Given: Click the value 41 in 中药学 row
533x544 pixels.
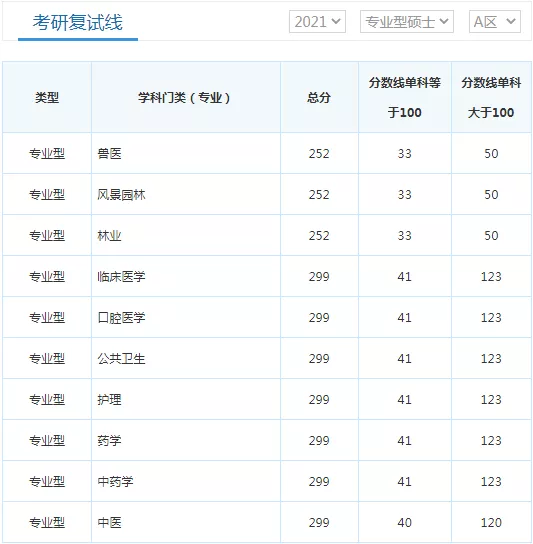Looking at the screenshot, I should pyautogui.click(x=405, y=481).
